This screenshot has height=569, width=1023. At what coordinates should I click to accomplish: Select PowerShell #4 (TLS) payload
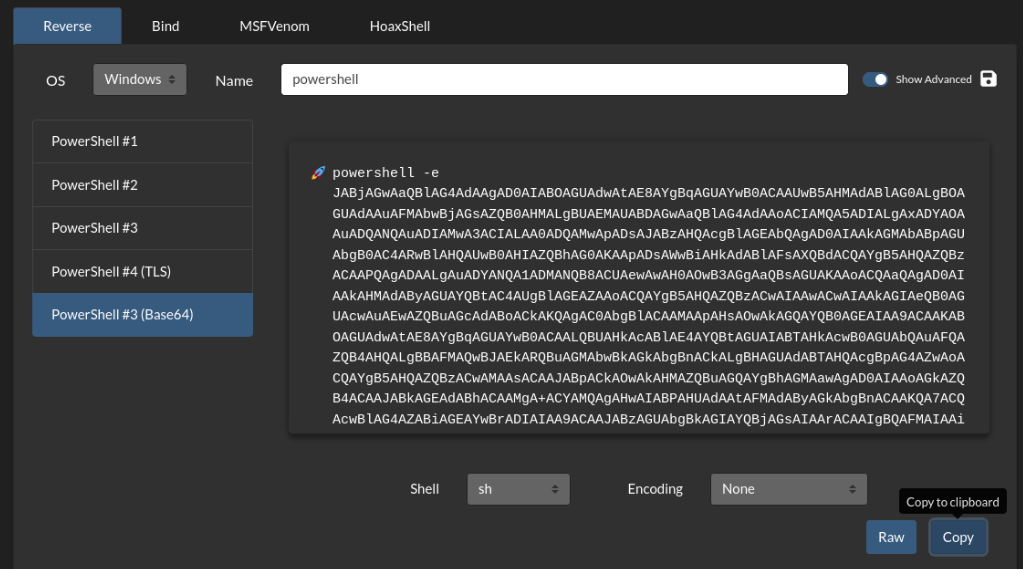pos(142,271)
